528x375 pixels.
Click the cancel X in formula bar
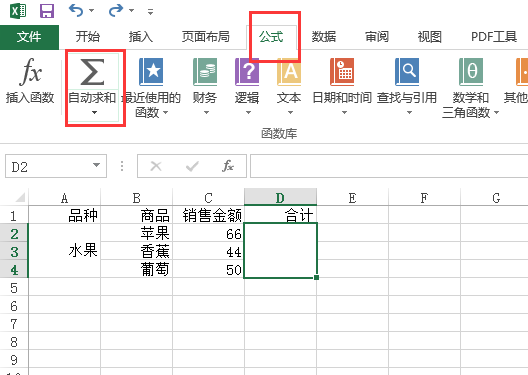(x=156, y=166)
